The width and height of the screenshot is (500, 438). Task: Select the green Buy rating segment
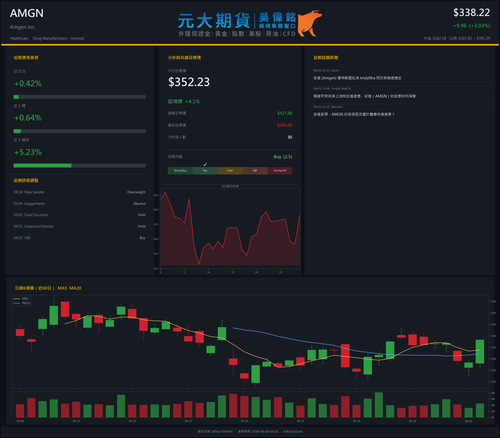coord(205,171)
